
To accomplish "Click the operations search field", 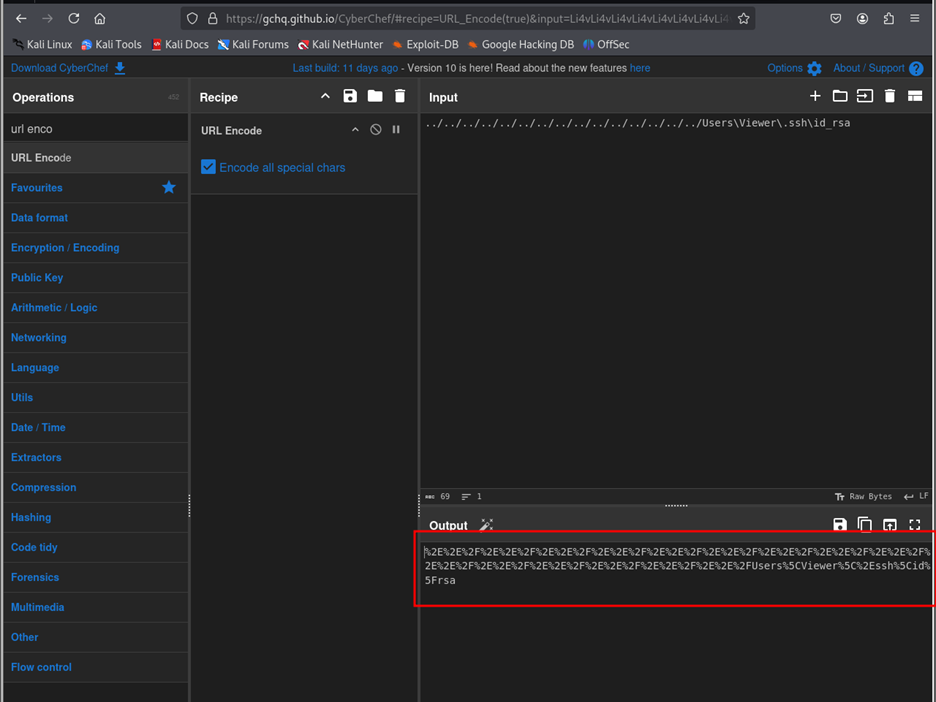I will [x=94, y=129].
